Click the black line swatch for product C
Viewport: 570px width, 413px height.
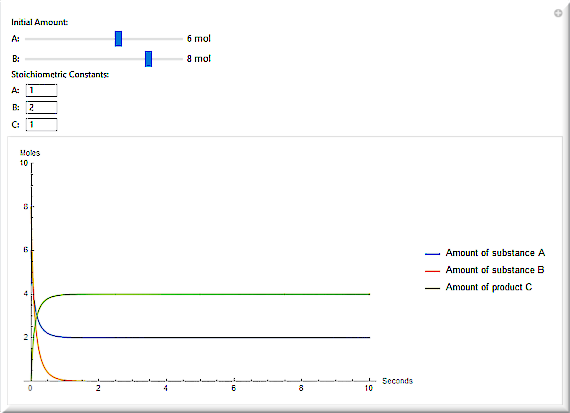click(432, 288)
